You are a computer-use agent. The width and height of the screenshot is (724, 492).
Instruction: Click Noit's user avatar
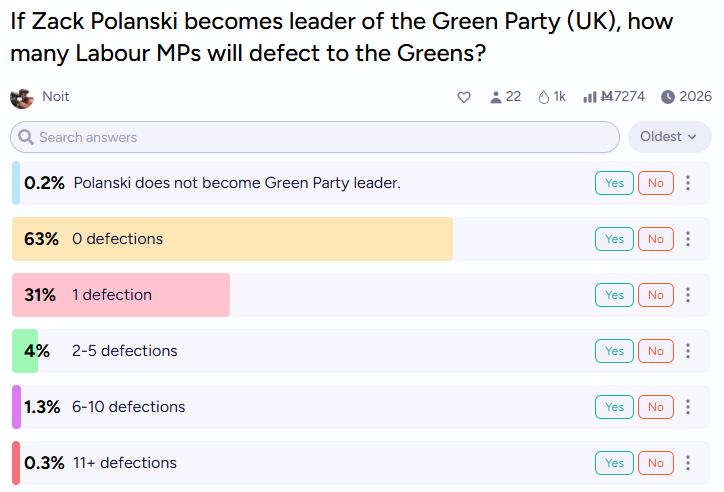click(22, 97)
